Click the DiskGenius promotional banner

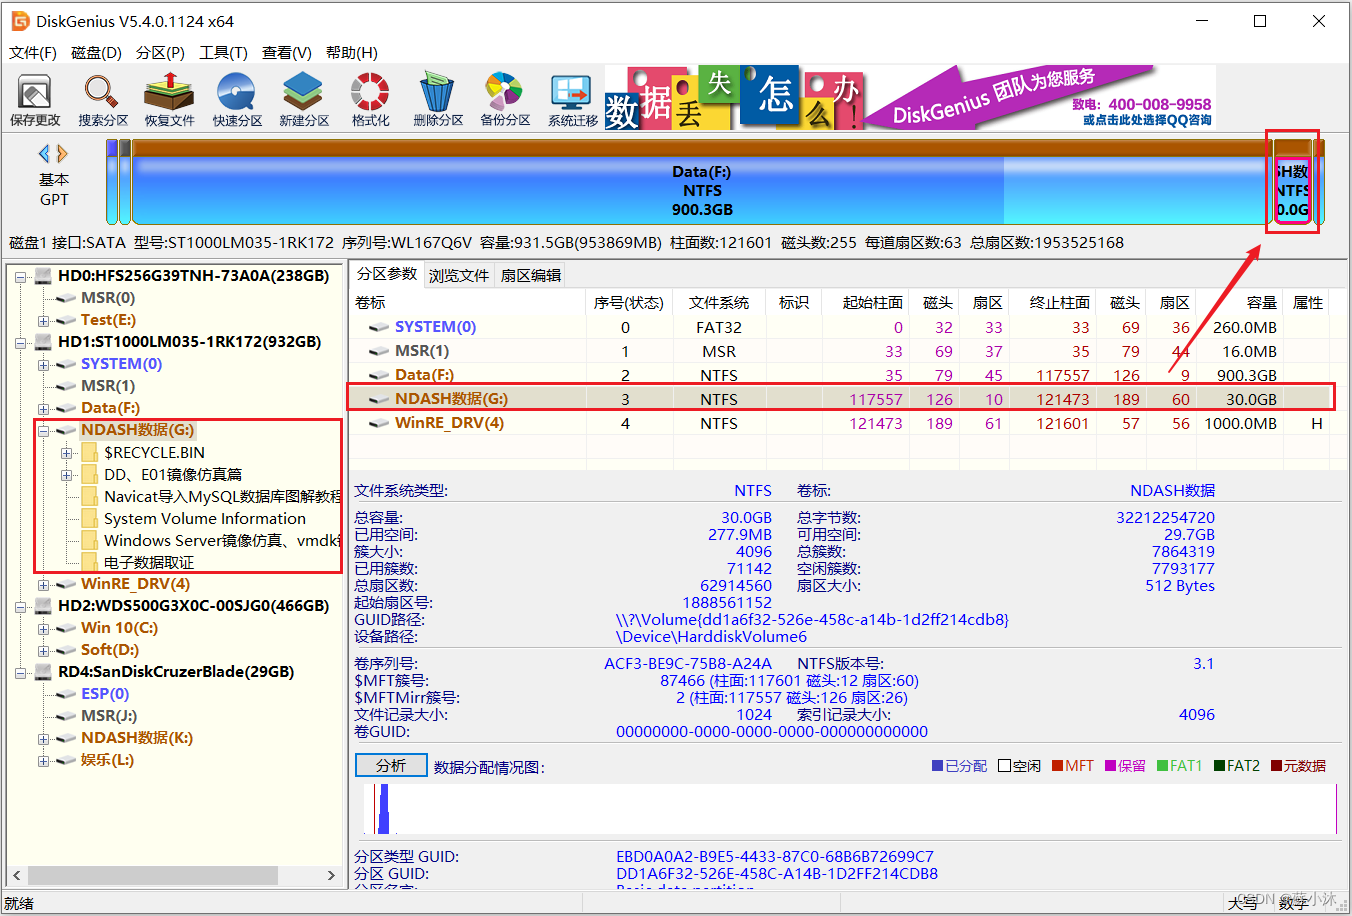coord(909,98)
